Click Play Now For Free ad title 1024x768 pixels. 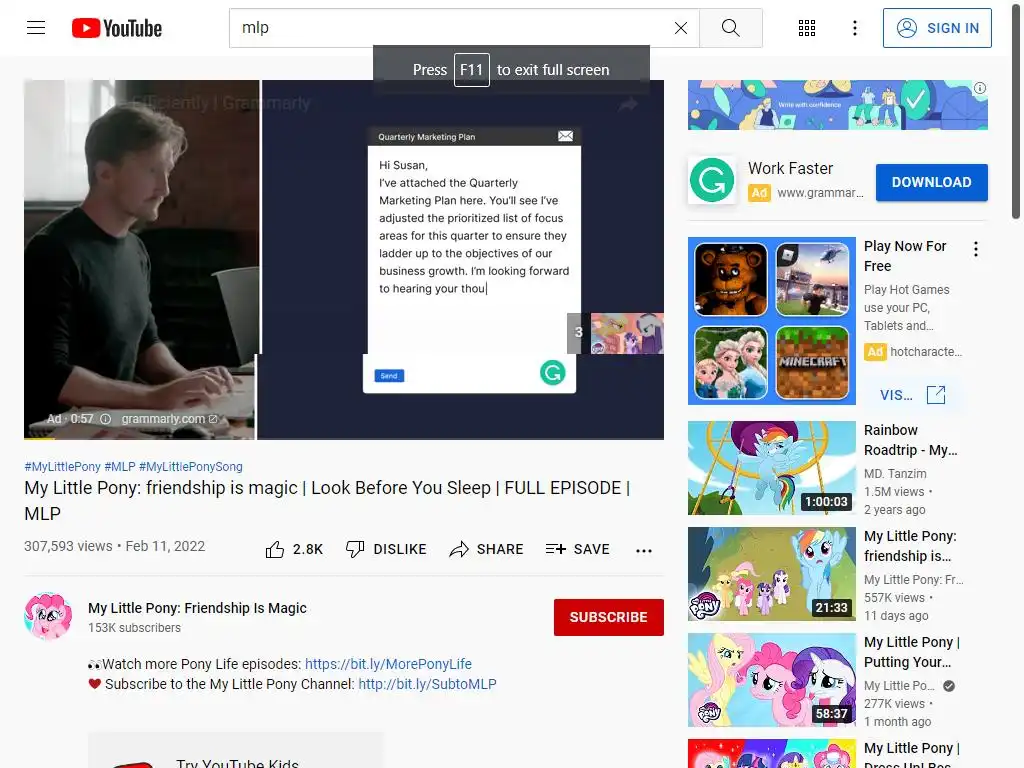[905, 256]
